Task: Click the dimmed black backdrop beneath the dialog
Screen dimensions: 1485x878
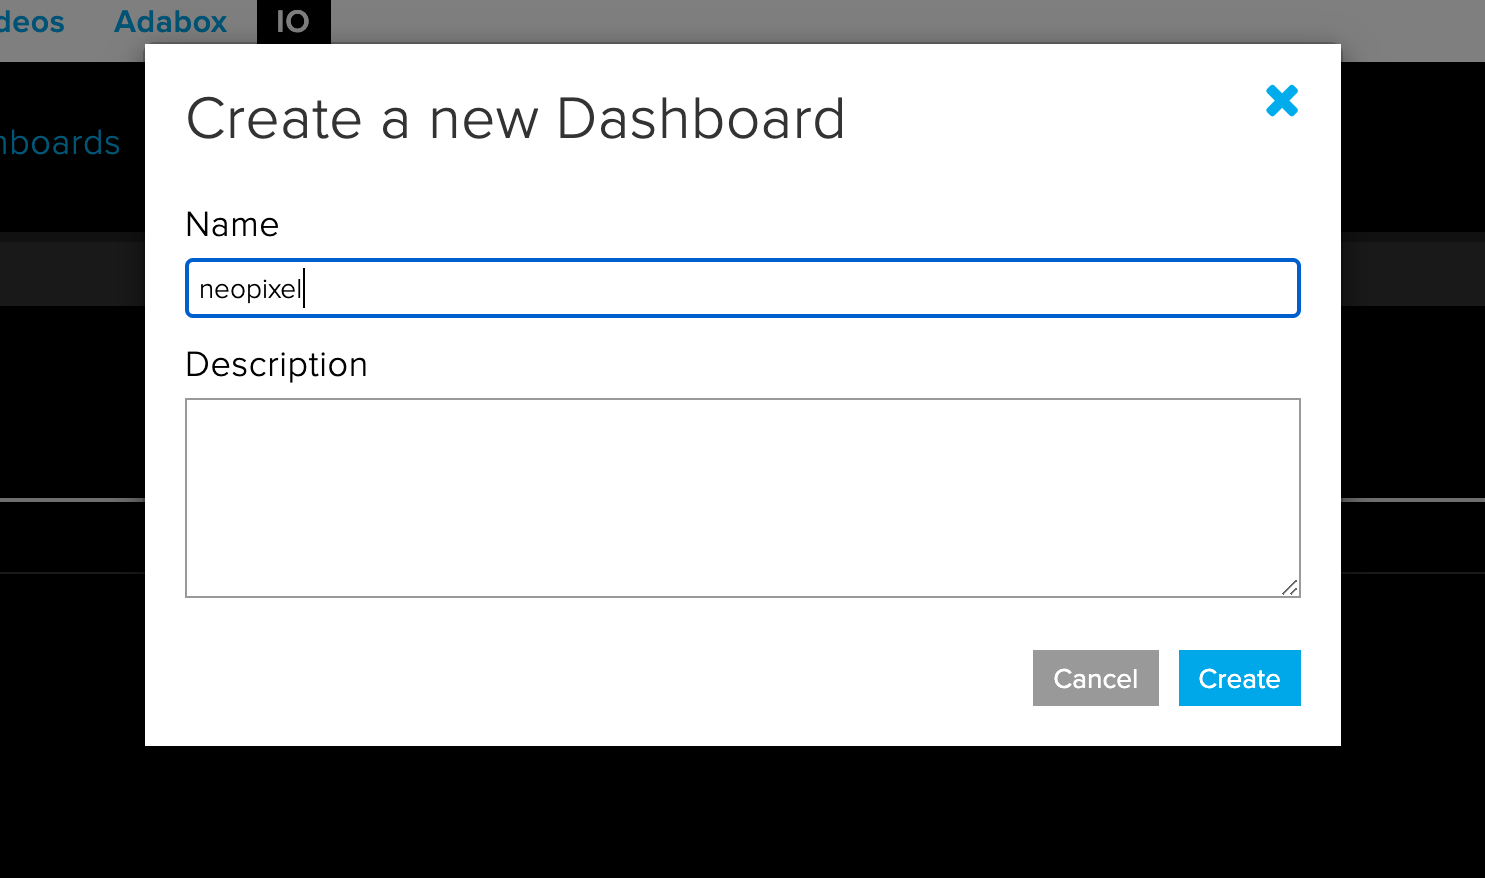Action: click(742, 810)
